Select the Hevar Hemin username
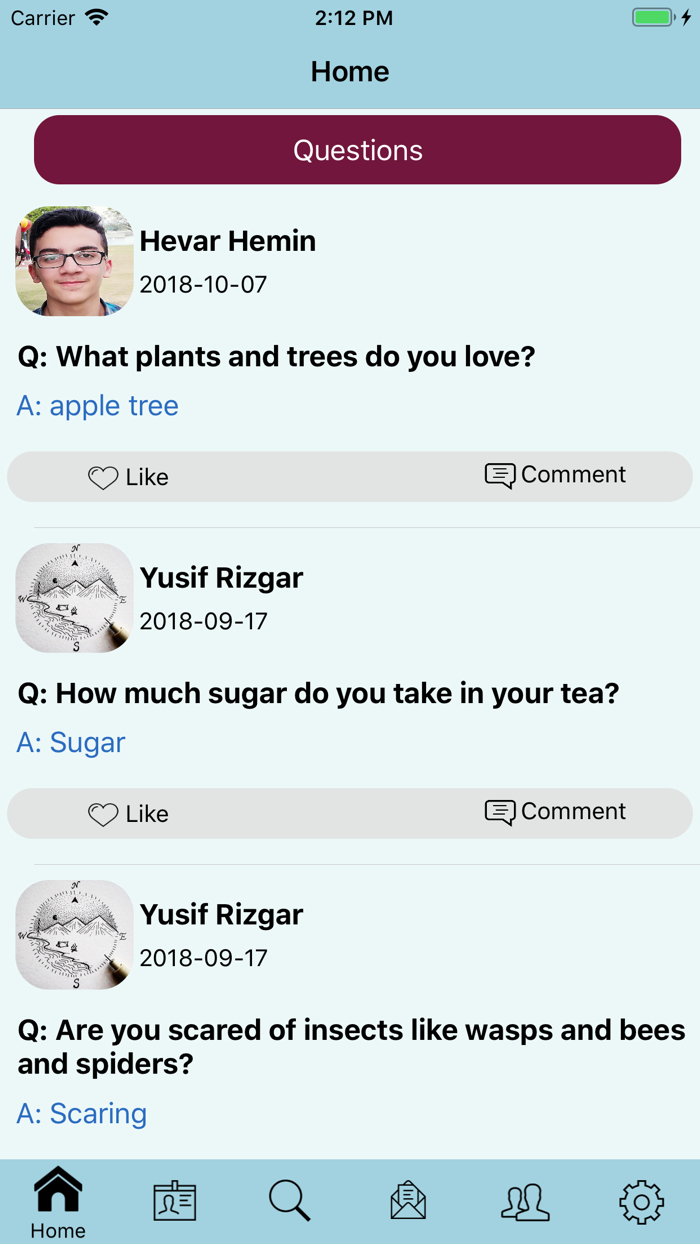The height and width of the screenshot is (1244, 700). click(228, 241)
